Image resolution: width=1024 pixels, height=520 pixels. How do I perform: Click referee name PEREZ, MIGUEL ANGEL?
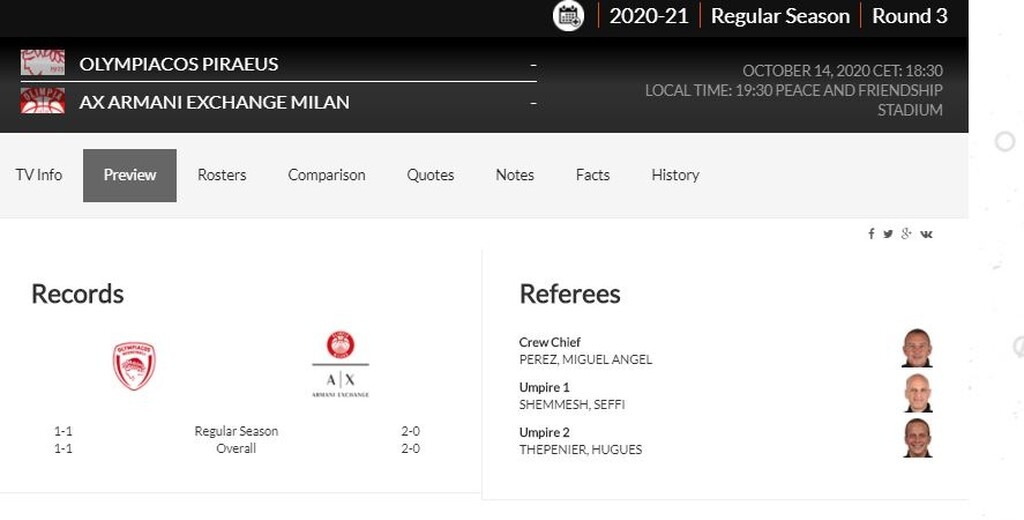[585, 359]
